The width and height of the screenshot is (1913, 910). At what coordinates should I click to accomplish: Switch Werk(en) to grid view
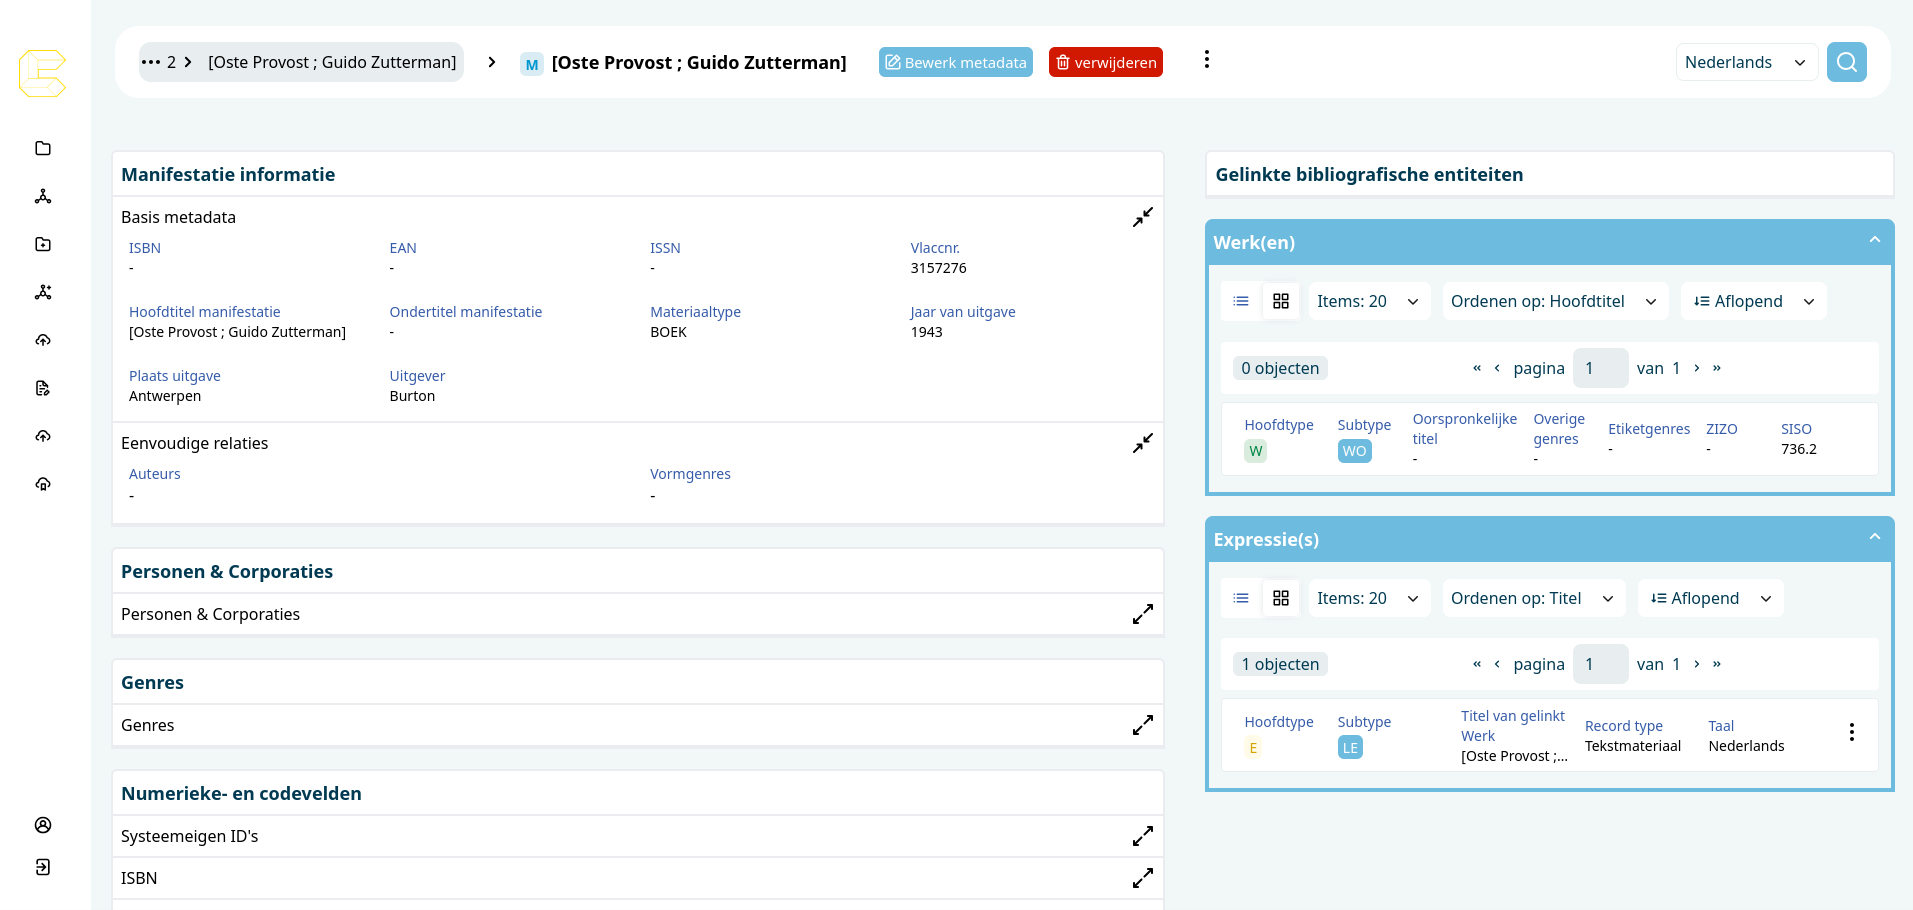pos(1281,301)
